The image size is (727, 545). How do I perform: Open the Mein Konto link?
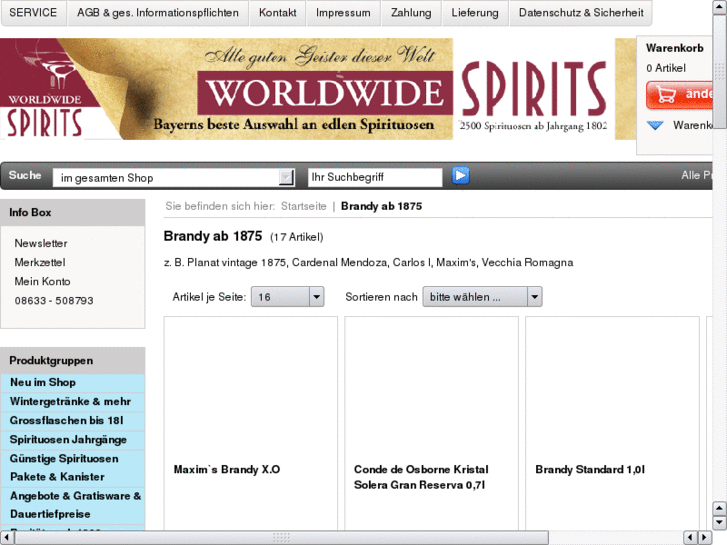click(42, 281)
